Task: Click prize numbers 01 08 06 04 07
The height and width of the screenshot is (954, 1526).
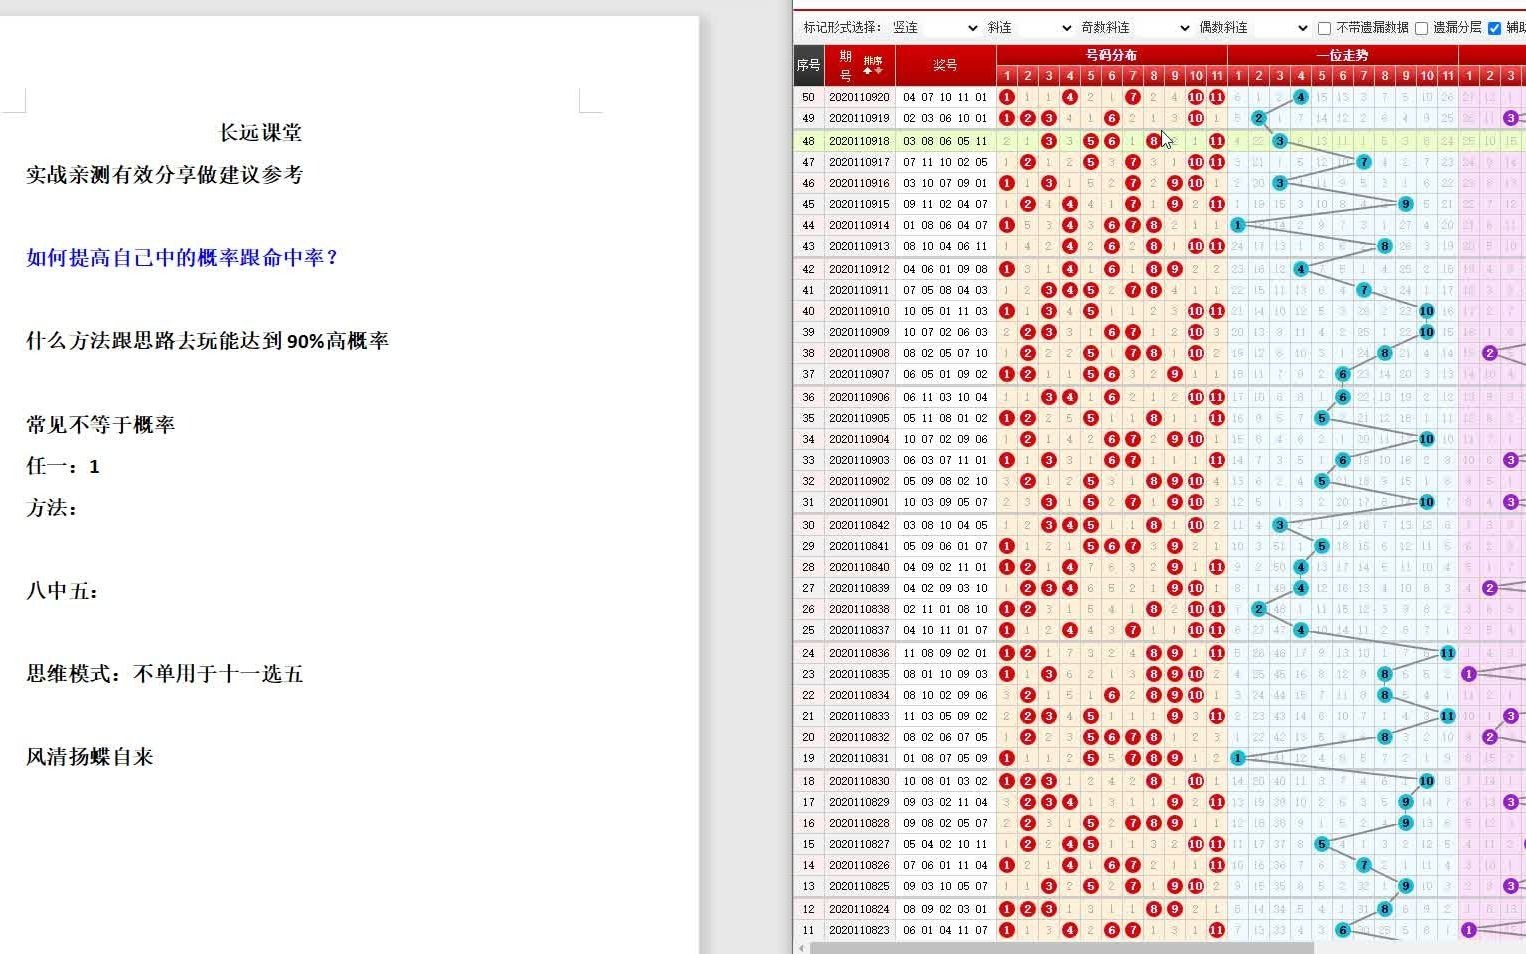Action: (945, 225)
